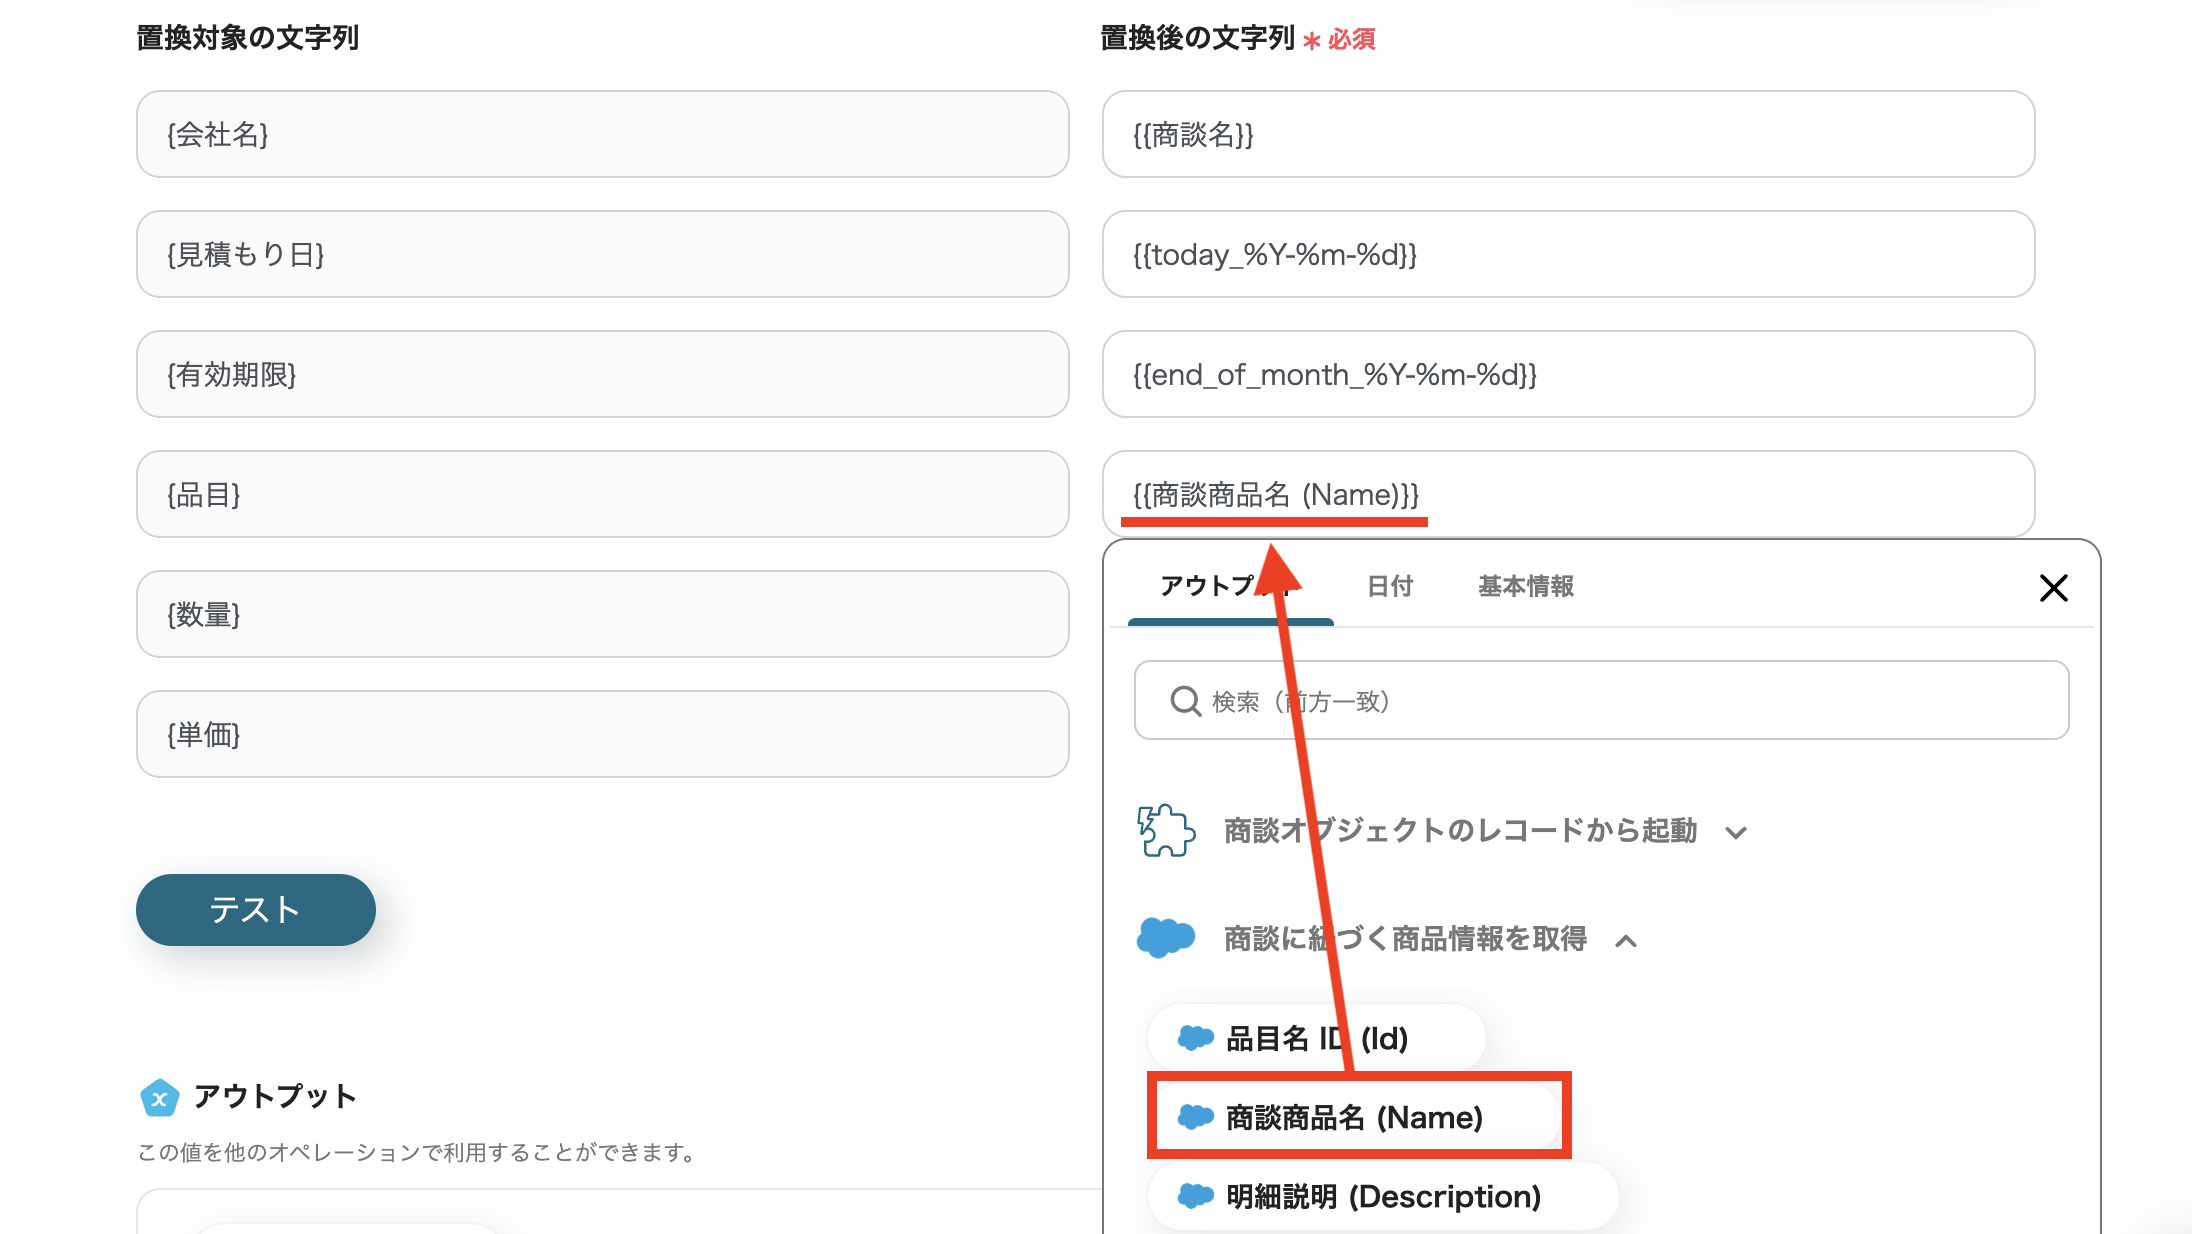Open the アウトプット tab
Image resolution: width=2192 pixels, height=1234 pixels.
click(1228, 587)
